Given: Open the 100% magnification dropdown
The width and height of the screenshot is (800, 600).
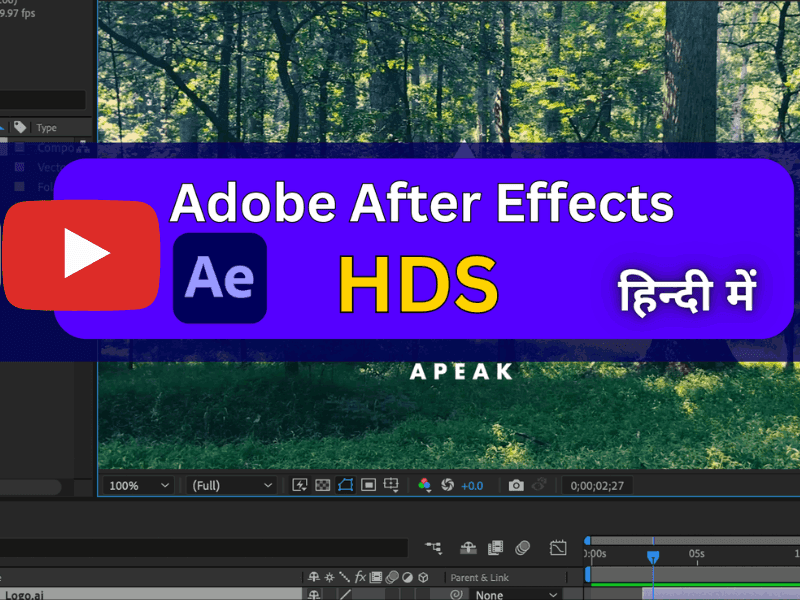Looking at the screenshot, I should pyautogui.click(x=139, y=485).
